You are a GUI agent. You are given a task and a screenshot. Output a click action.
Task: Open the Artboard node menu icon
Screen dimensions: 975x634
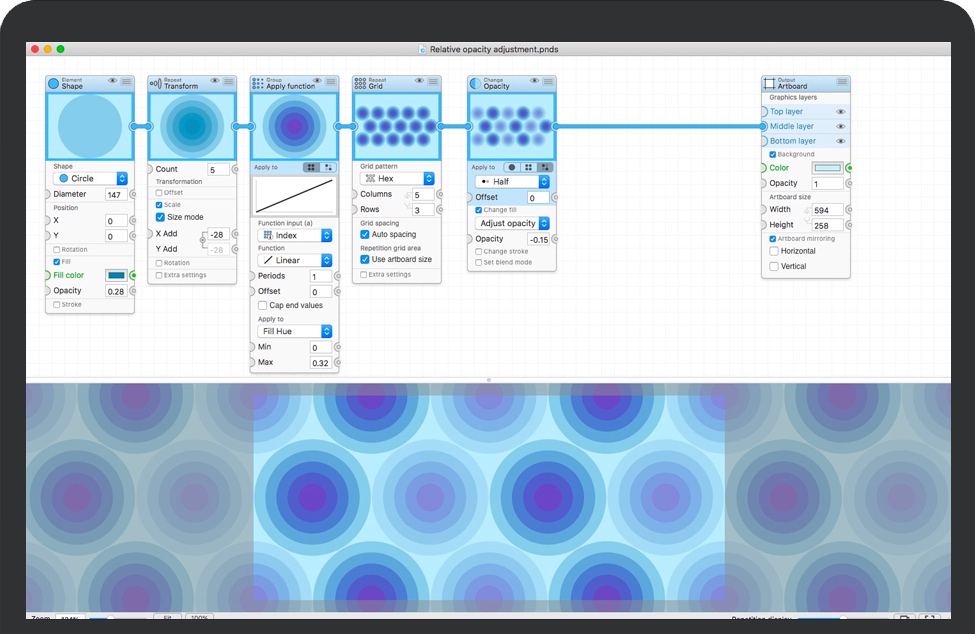click(842, 82)
